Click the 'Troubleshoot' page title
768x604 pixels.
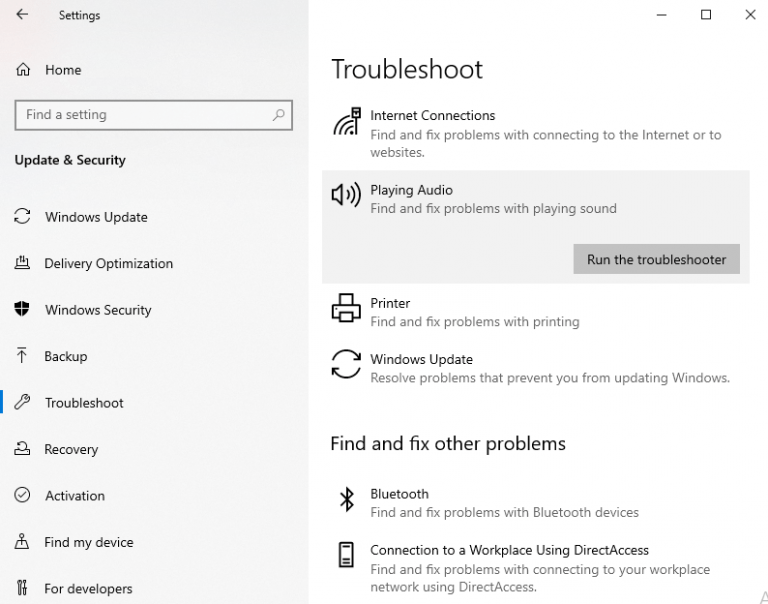407,69
